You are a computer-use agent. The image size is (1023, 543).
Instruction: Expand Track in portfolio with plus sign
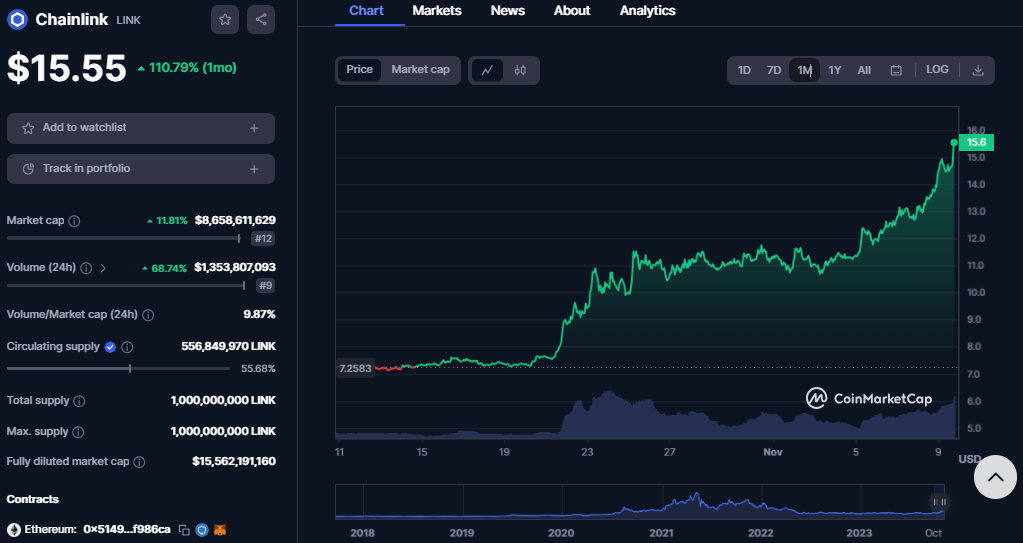tap(254, 169)
